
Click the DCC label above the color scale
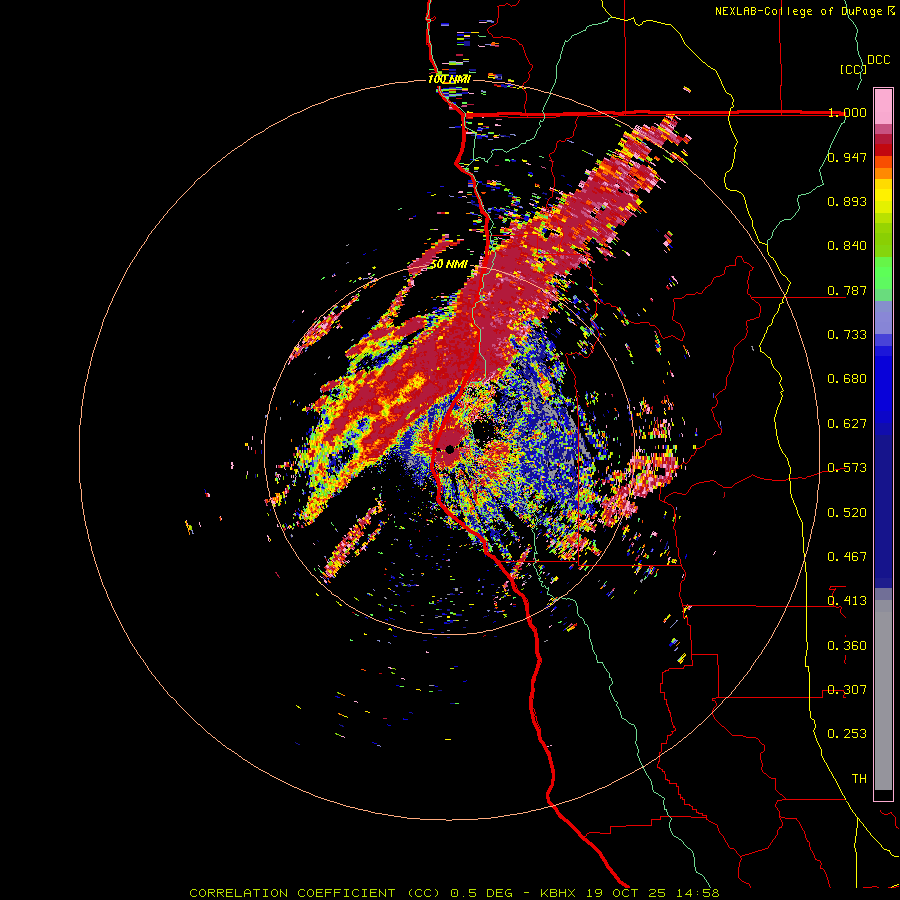878,60
